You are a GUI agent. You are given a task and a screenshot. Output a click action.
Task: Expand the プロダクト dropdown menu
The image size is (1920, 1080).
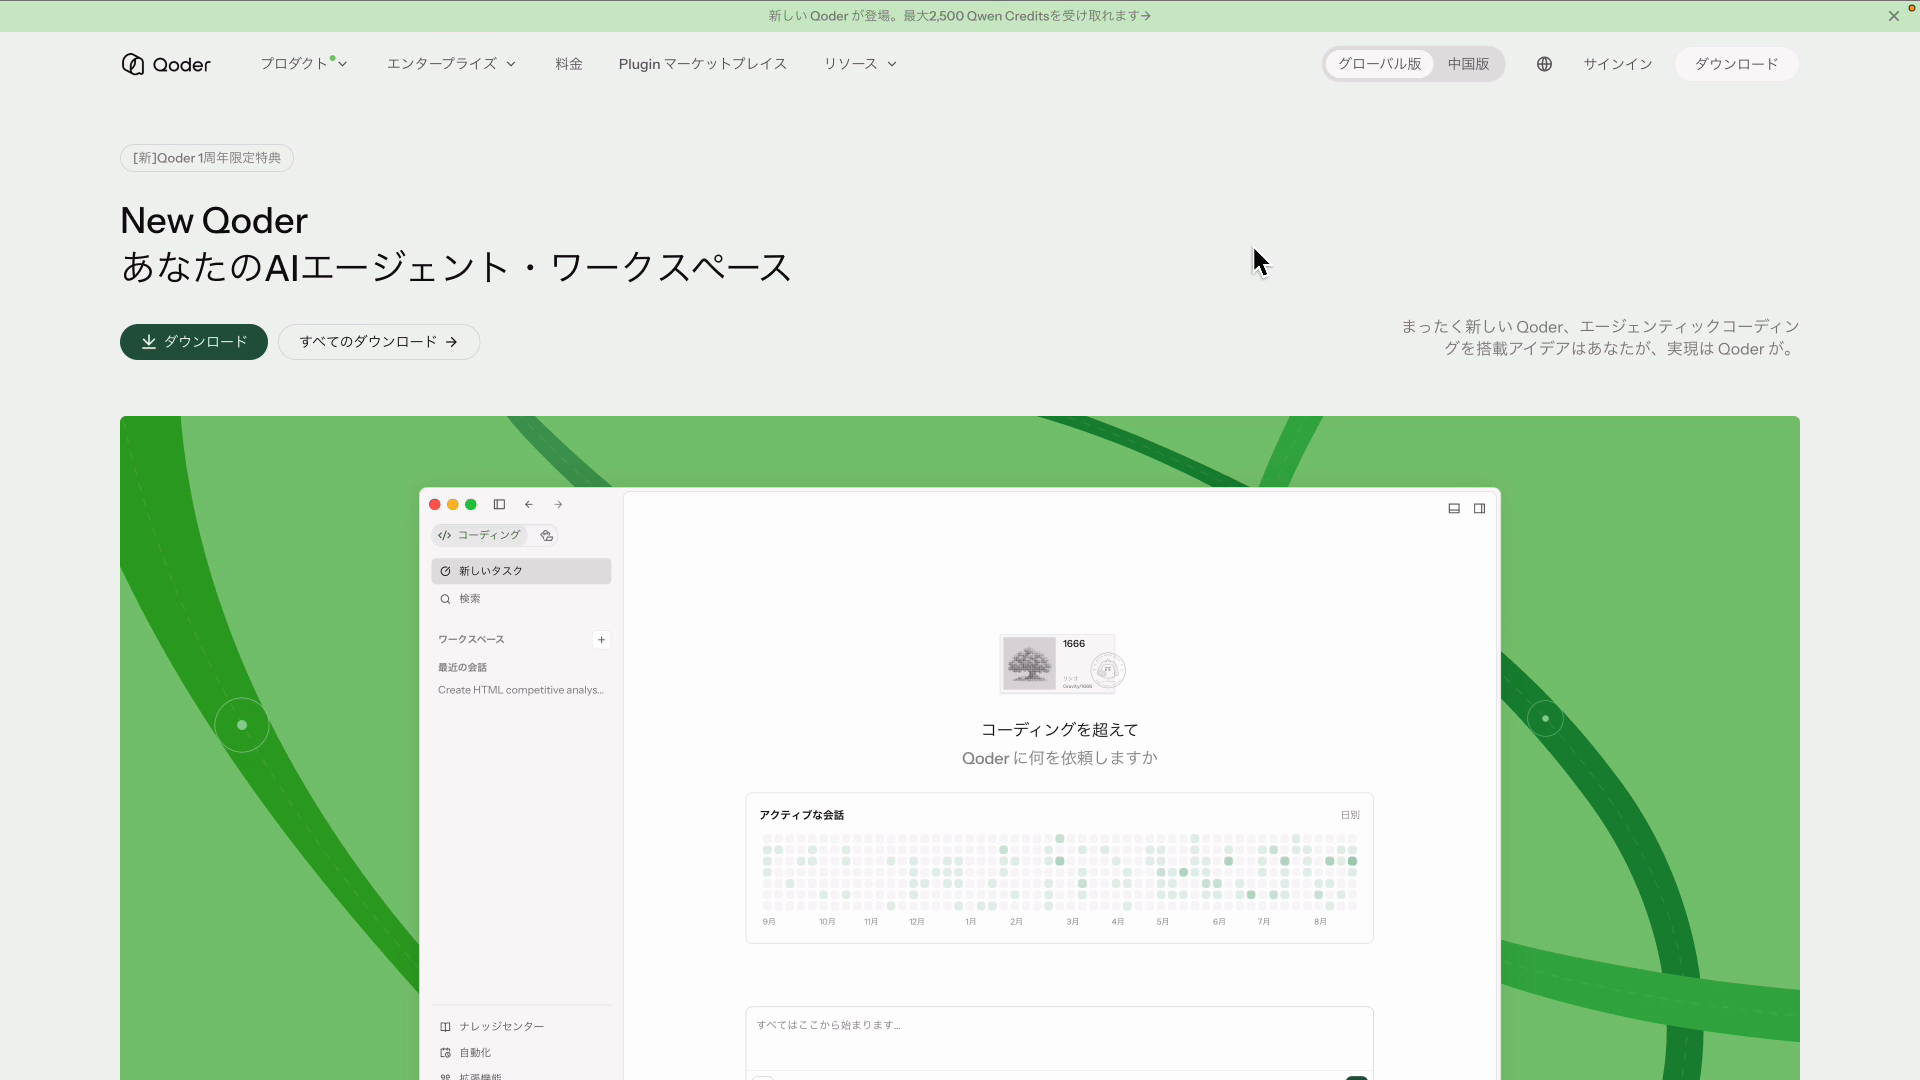tap(304, 63)
